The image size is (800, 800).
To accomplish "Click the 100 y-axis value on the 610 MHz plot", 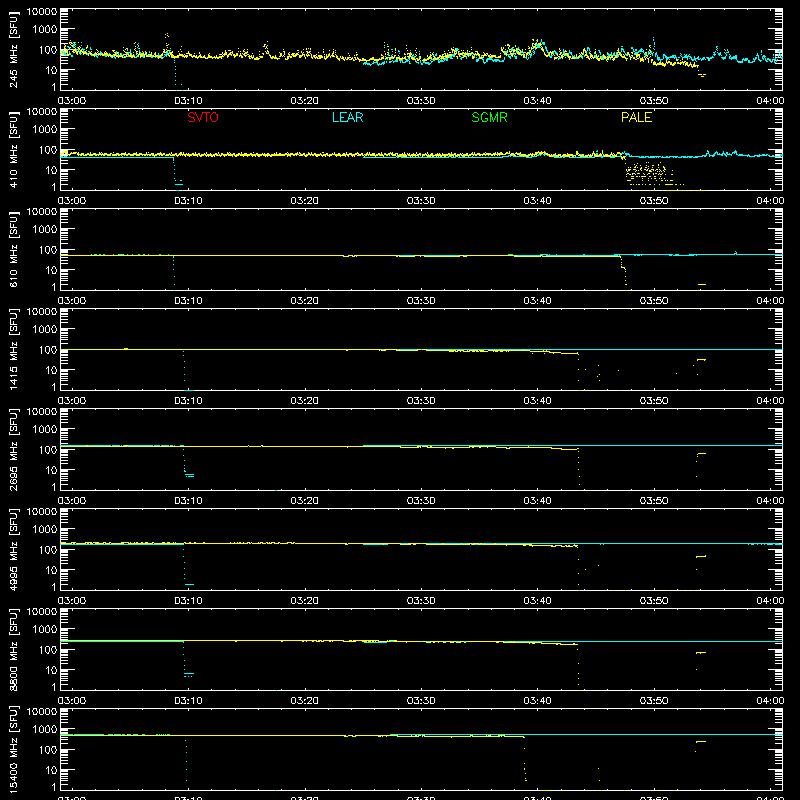I will tap(48, 250).
